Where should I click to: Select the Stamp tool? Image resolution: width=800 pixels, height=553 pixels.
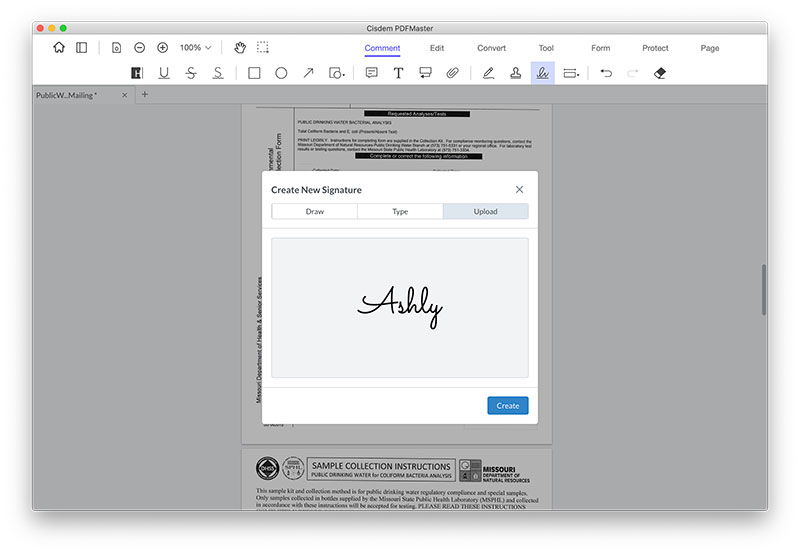(515, 73)
